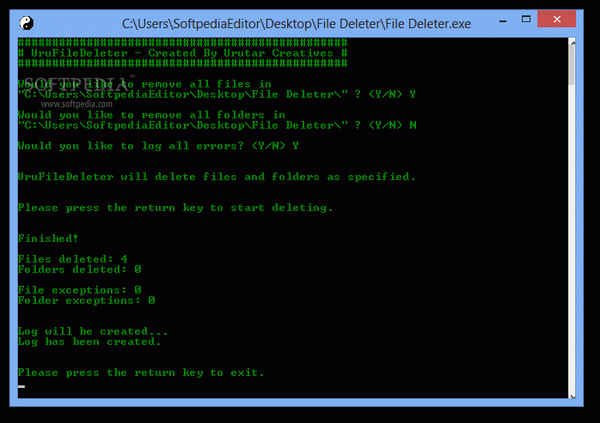The height and width of the screenshot is (423, 600).
Task: Click the 'Folder exceptions: 0' line
Action: (x=86, y=301)
